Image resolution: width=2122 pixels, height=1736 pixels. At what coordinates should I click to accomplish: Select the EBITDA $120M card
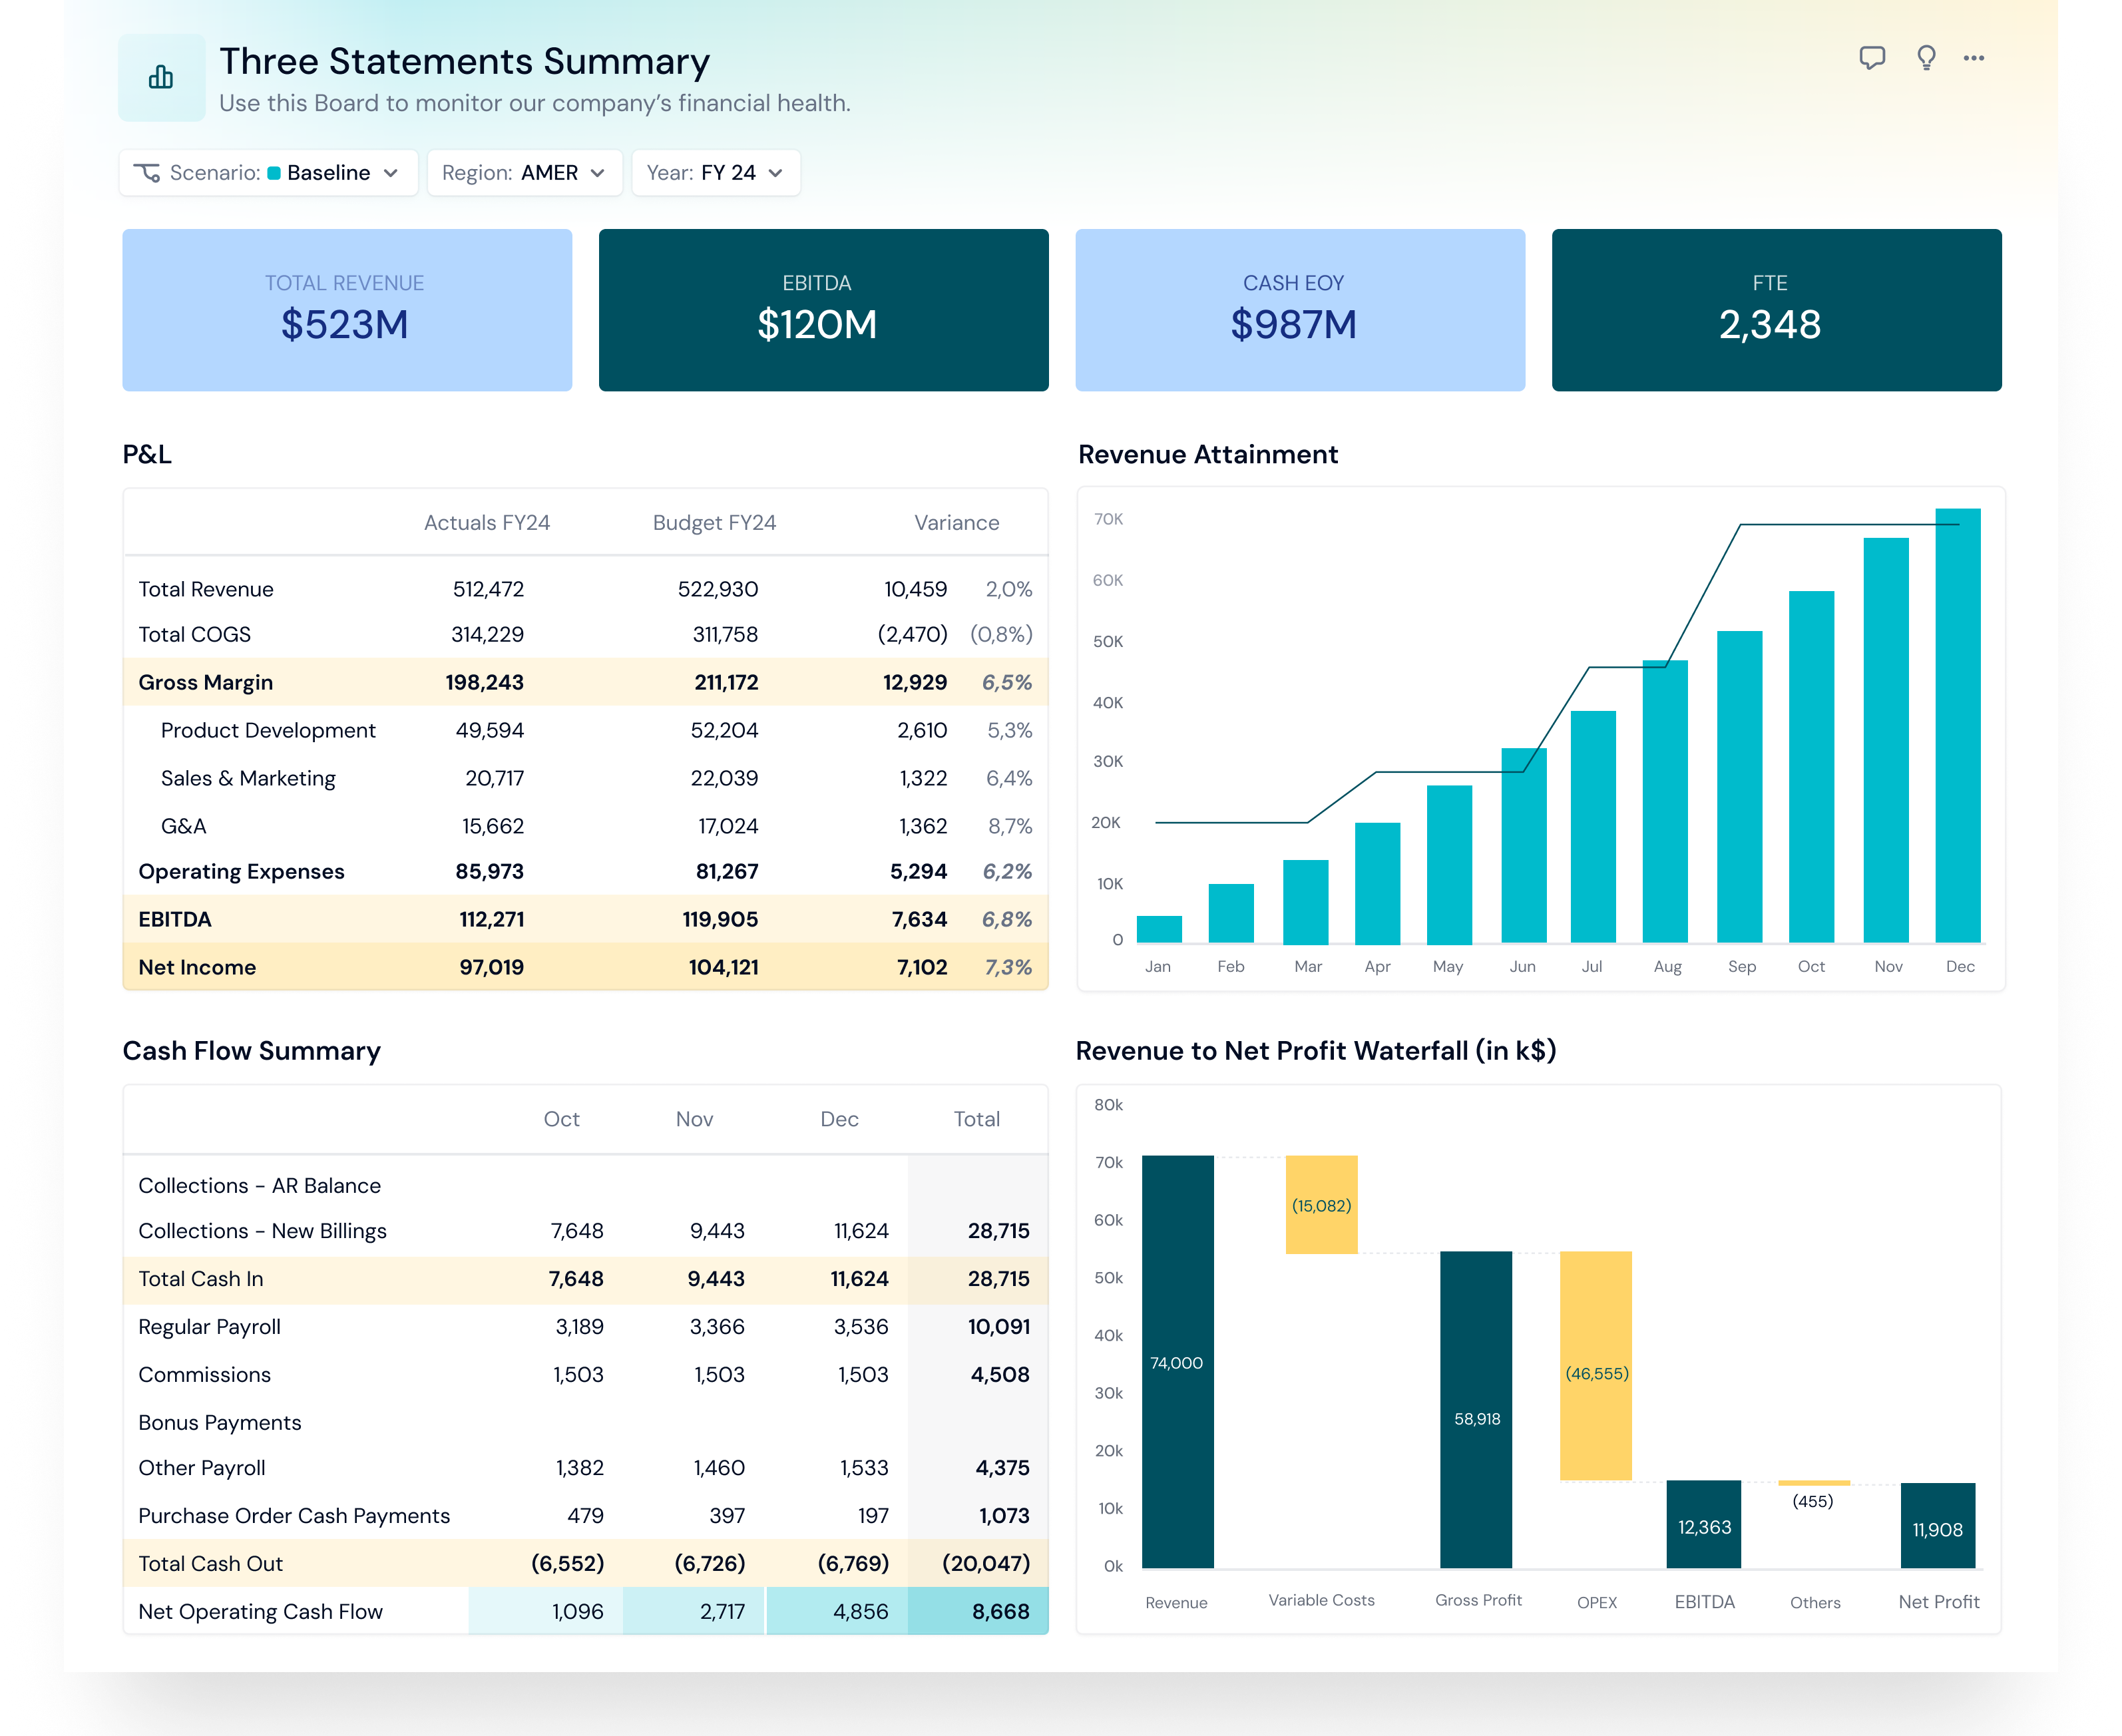[x=823, y=310]
